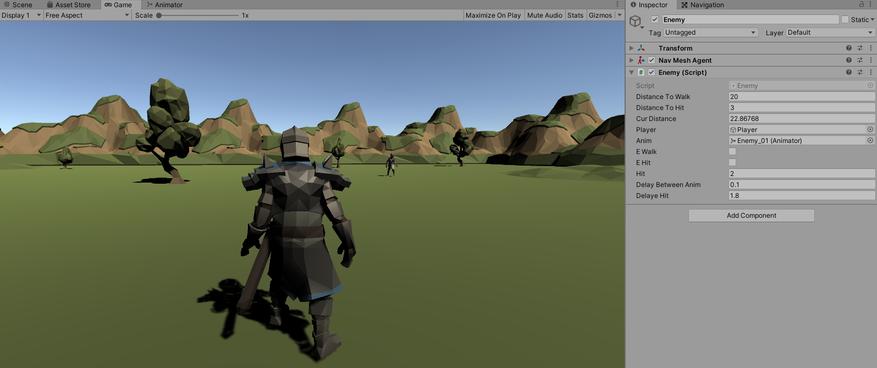The height and width of the screenshot is (368, 877).
Task: Toggle the E Walk checkbox
Action: 733,152
